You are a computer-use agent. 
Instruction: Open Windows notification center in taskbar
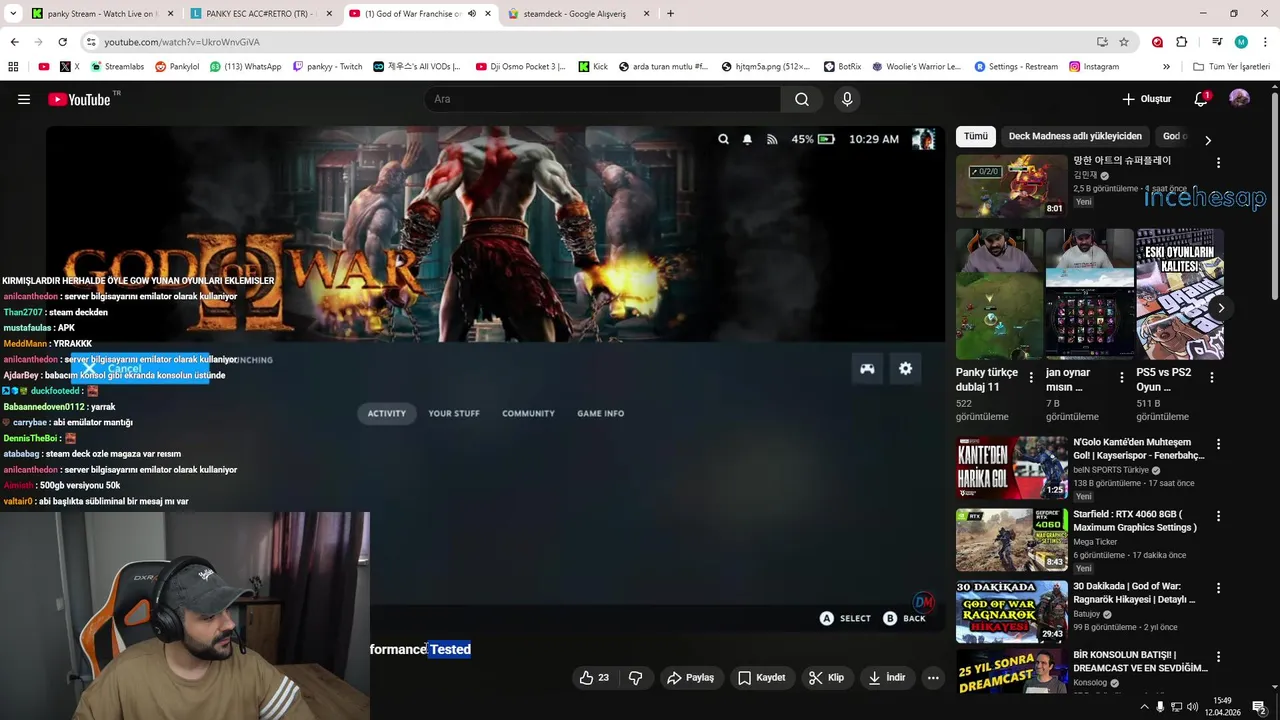point(1259,706)
